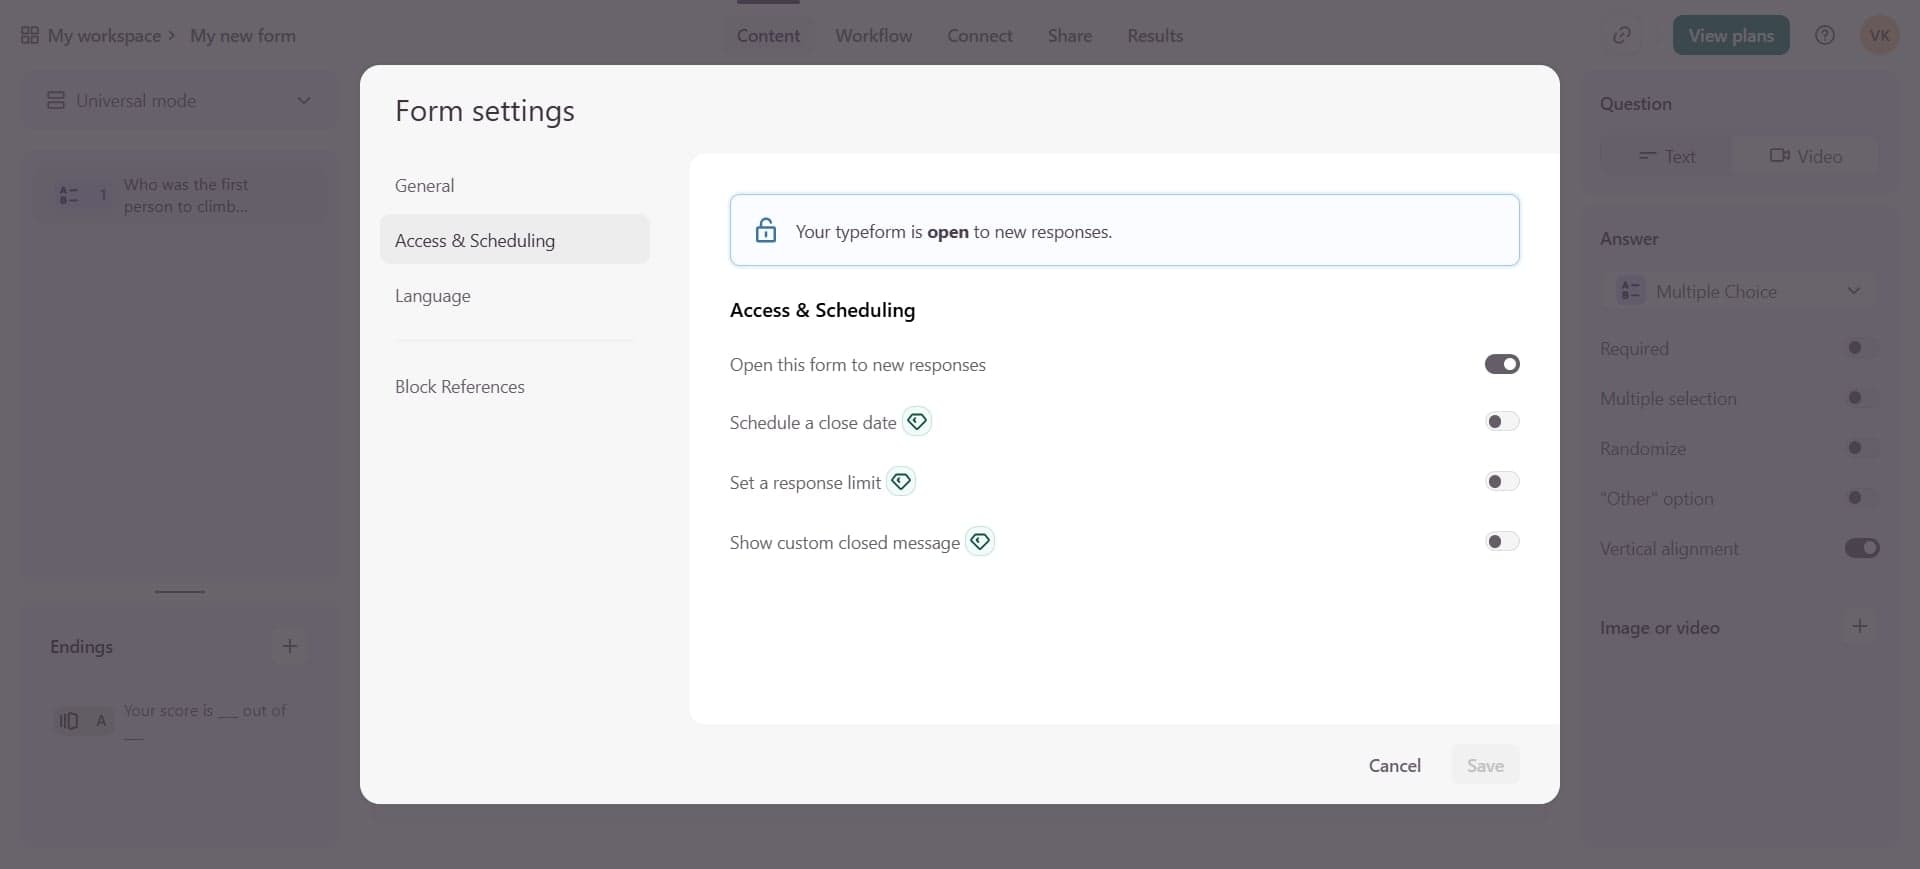Select Access & Scheduling settings section
The width and height of the screenshot is (1920, 869).
514,240
